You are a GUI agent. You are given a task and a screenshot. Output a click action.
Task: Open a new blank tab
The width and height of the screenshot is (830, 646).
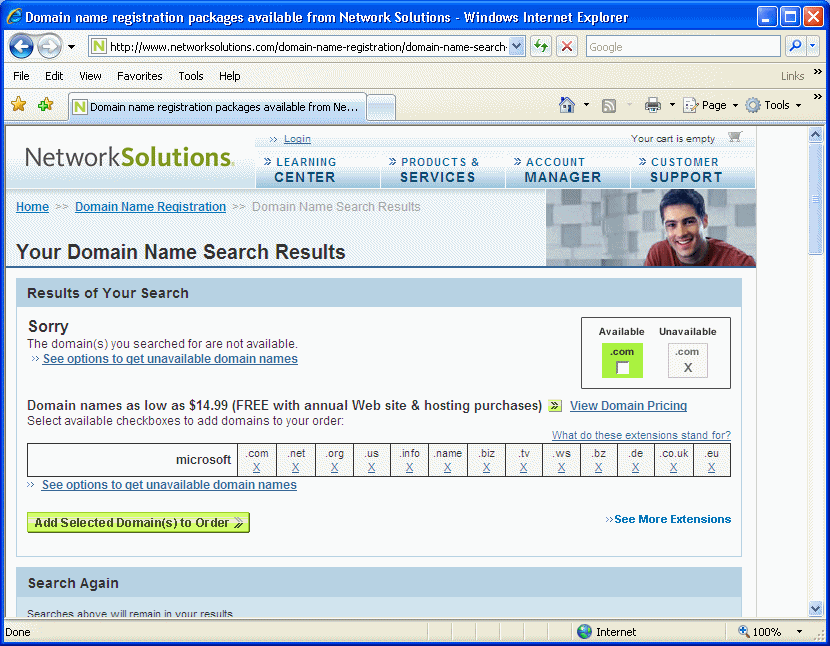381,107
